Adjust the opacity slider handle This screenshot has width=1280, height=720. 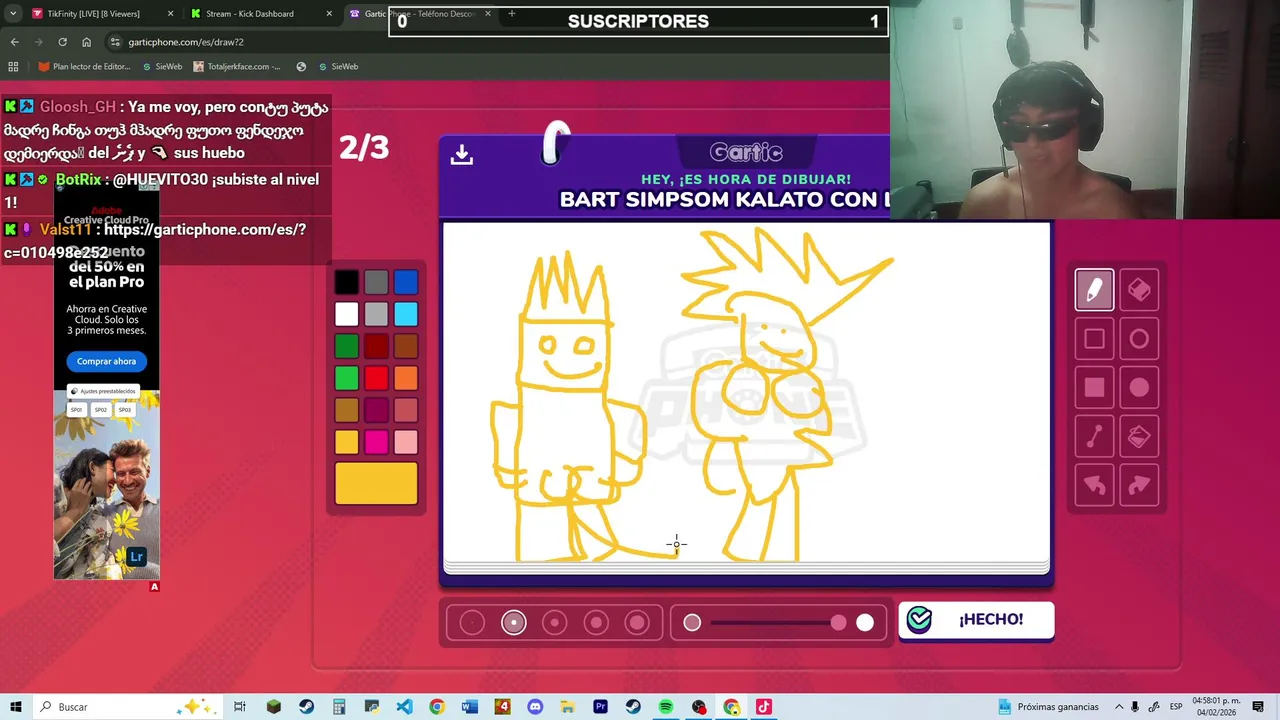[838, 623]
